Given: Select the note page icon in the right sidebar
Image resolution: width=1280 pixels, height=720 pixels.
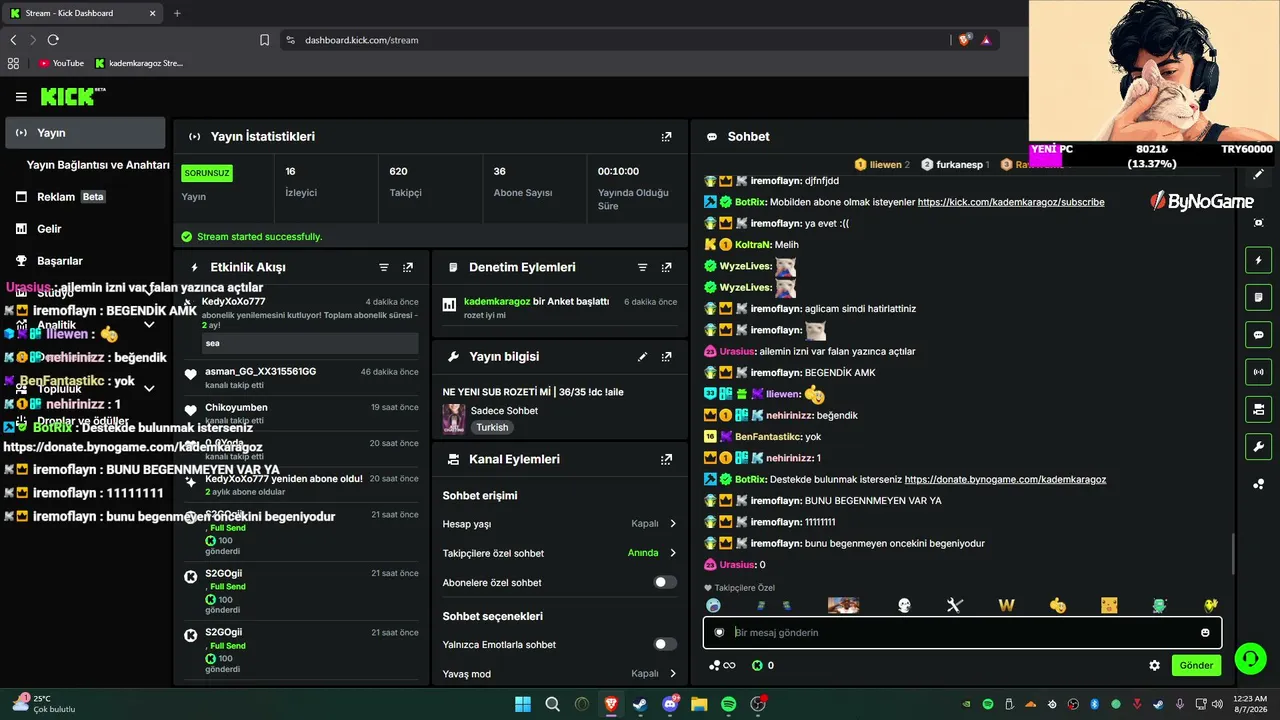Looking at the screenshot, I should (x=1259, y=298).
